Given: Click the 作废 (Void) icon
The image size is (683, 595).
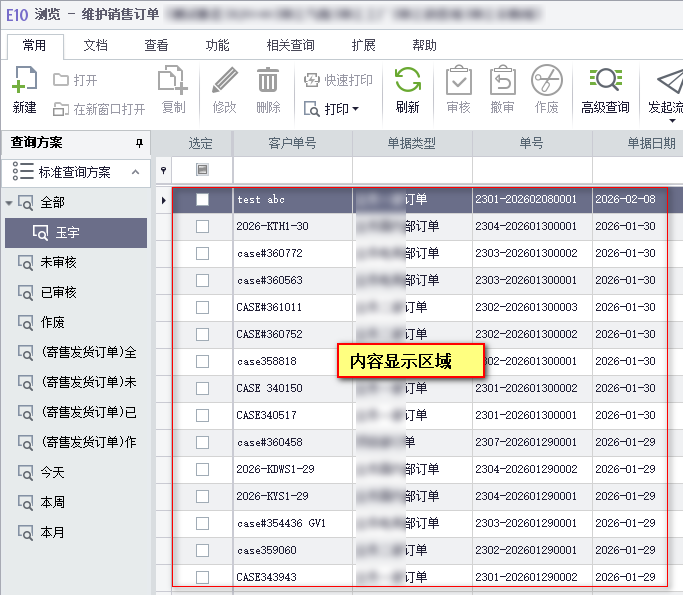Looking at the screenshot, I should (546, 82).
